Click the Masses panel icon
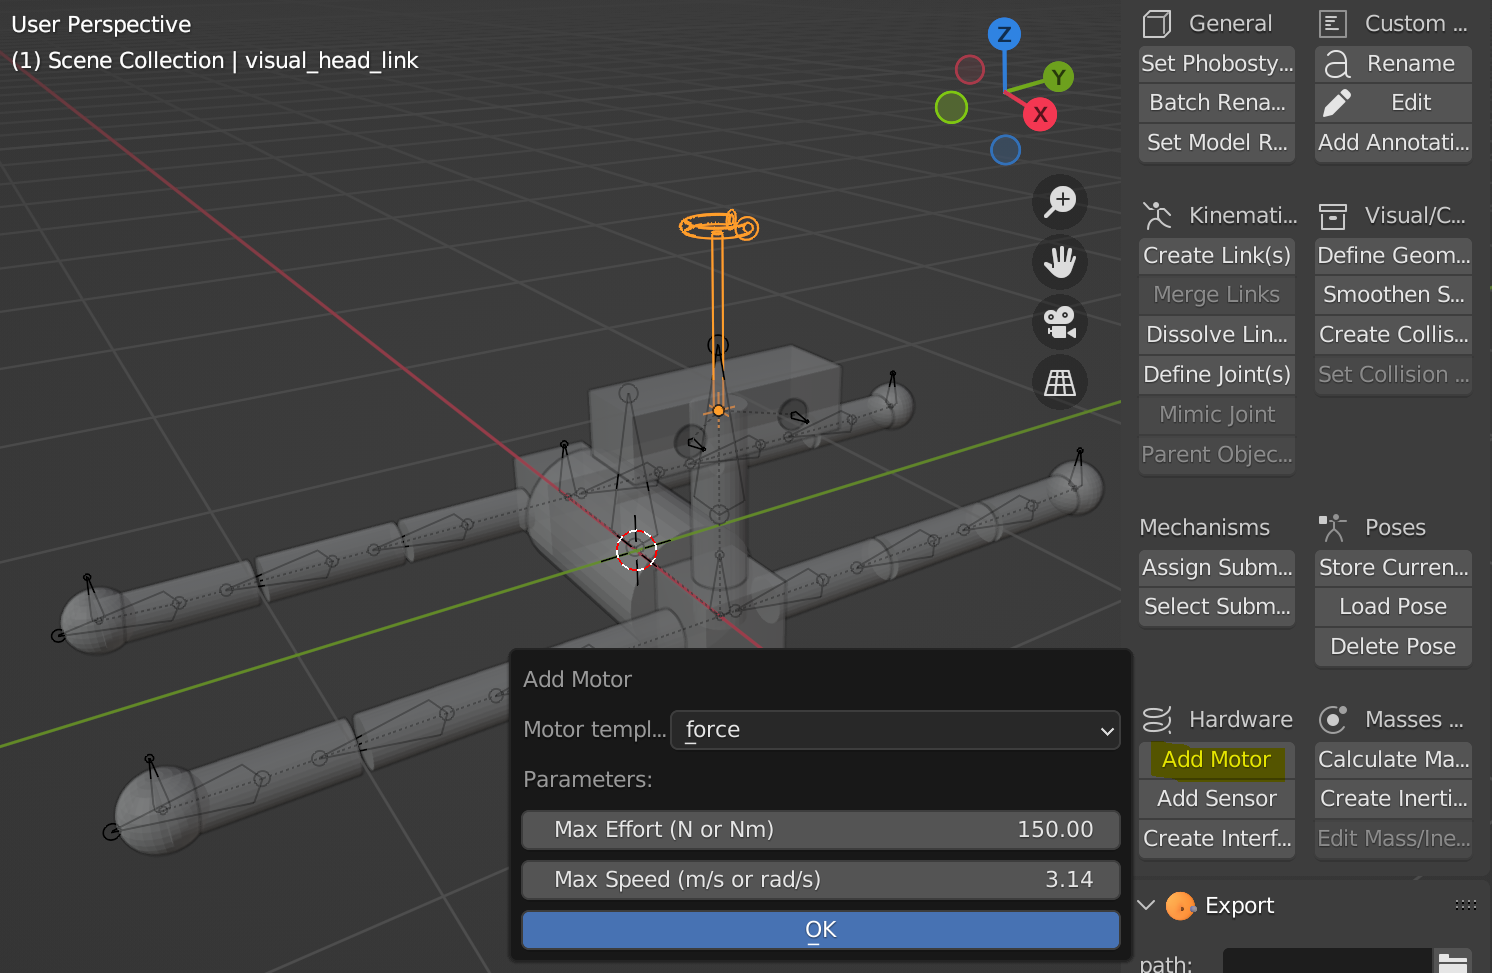The width and height of the screenshot is (1492, 973). [x=1333, y=718]
